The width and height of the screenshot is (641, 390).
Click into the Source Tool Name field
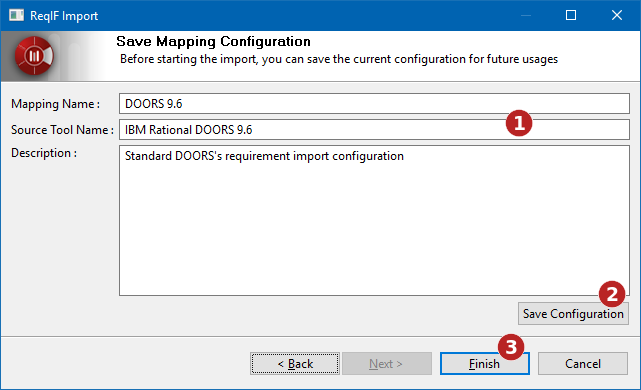[374, 130]
